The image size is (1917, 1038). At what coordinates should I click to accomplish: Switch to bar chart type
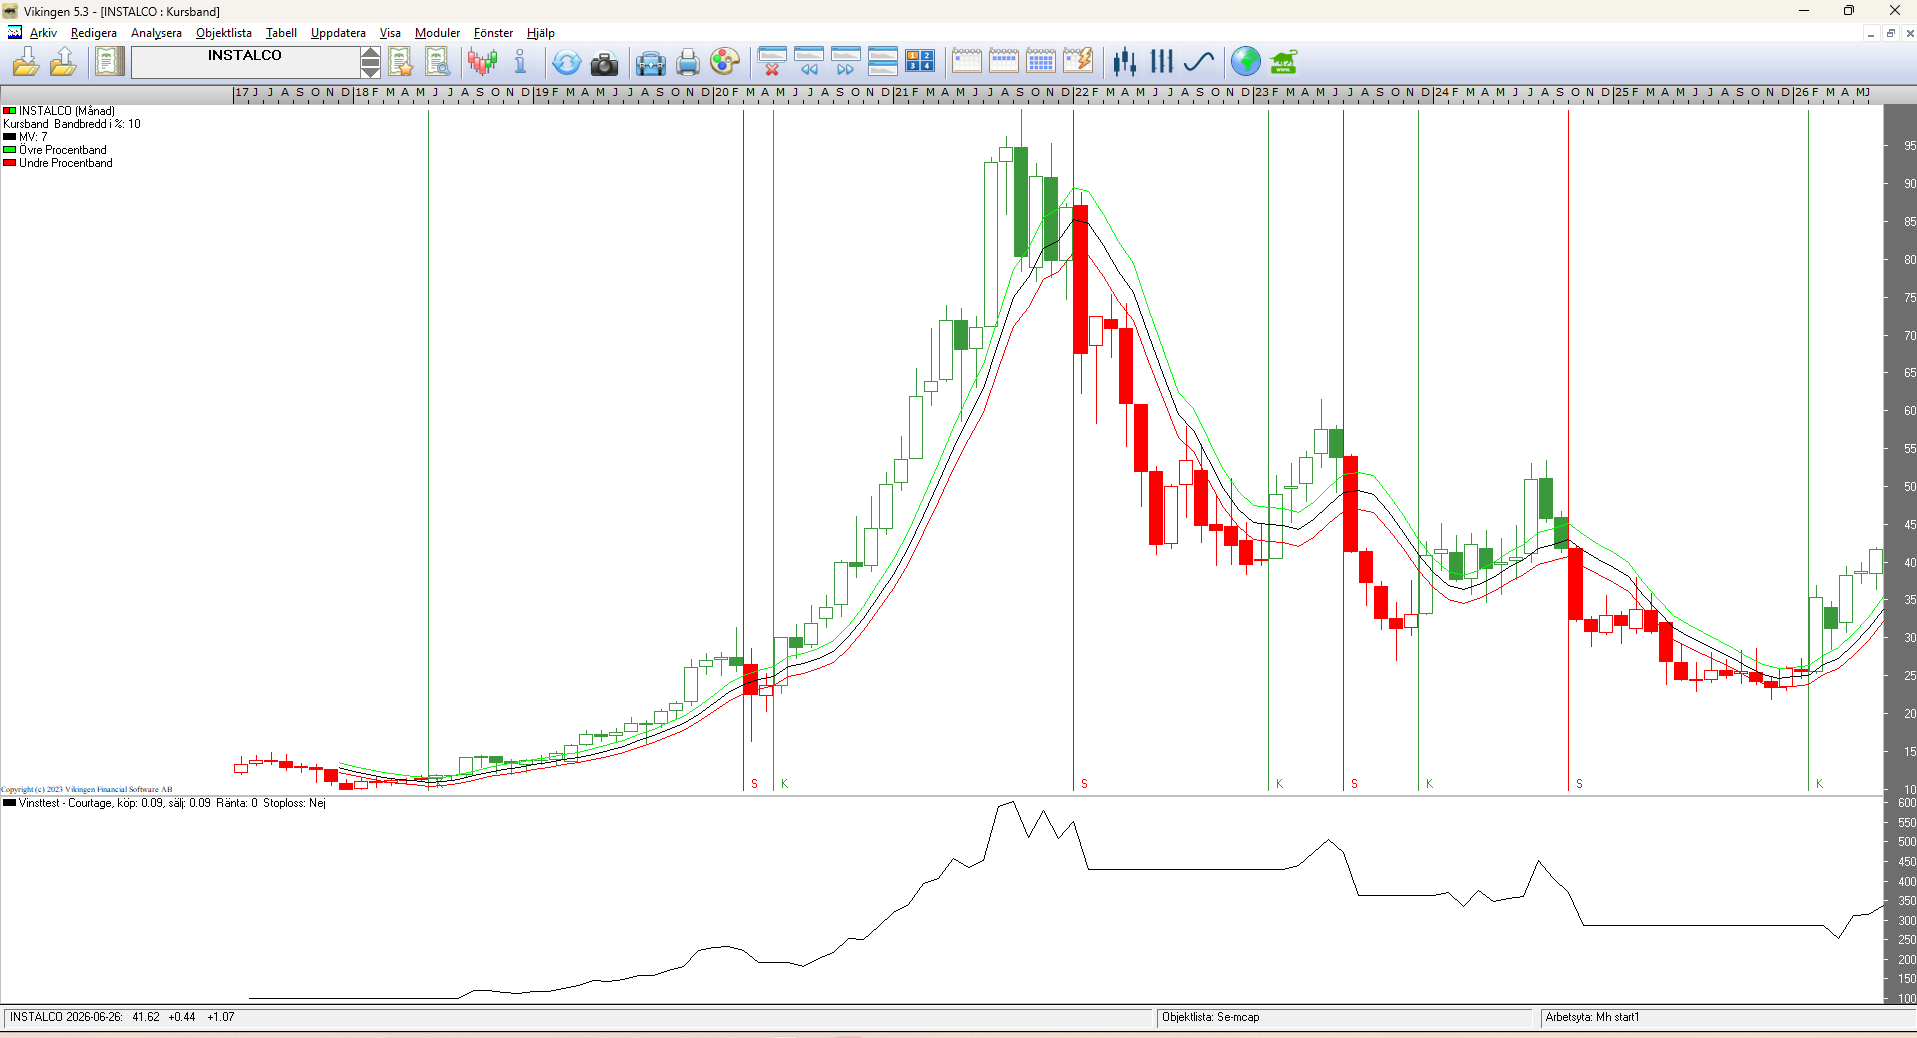pyautogui.click(x=1161, y=62)
